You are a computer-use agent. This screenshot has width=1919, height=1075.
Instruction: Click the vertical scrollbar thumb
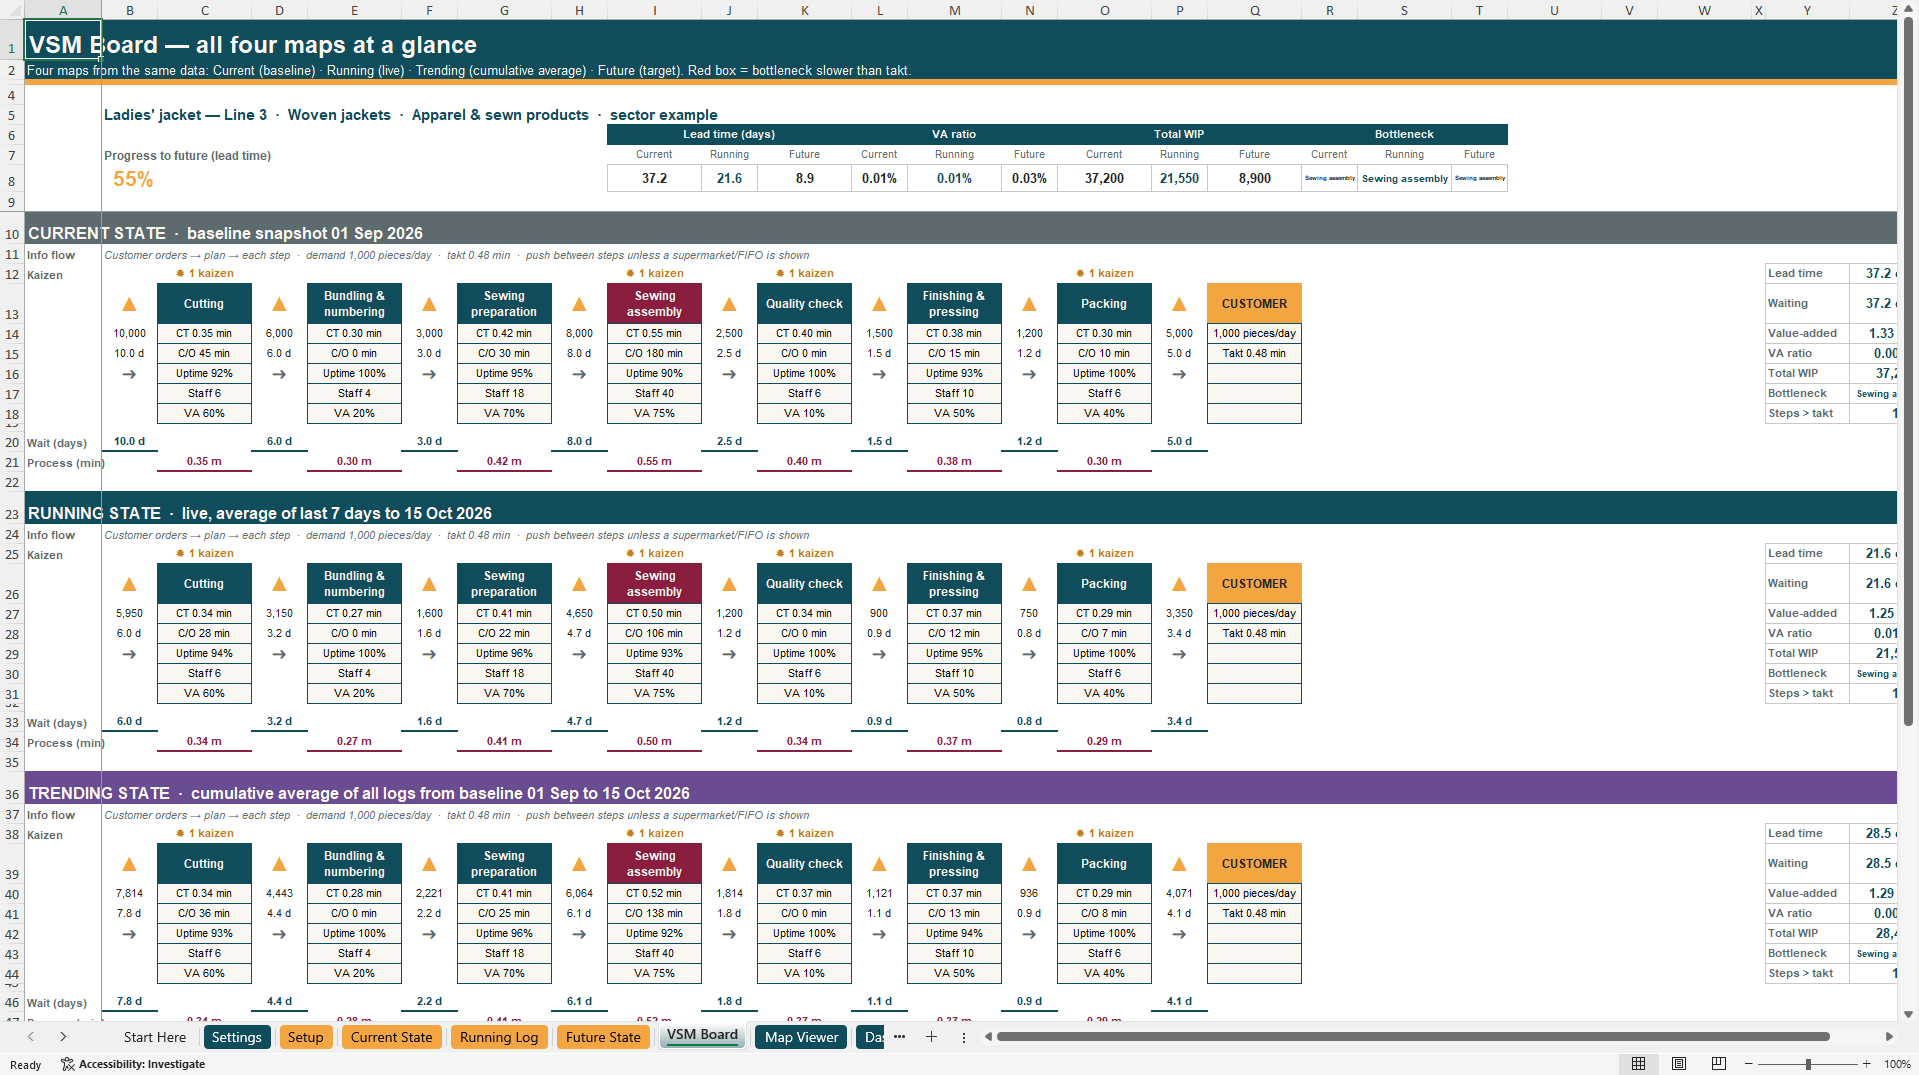1908,370
